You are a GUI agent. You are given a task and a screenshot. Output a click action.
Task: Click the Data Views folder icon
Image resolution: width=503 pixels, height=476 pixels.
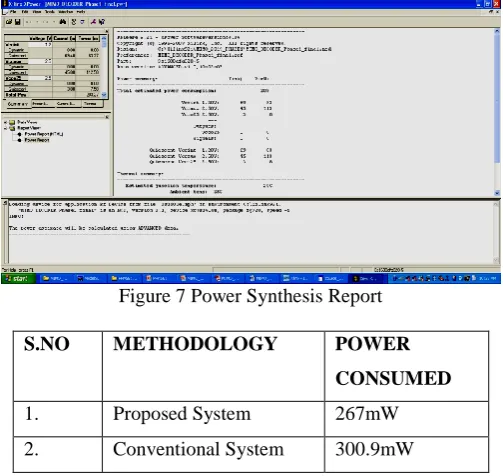pos(12,122)
